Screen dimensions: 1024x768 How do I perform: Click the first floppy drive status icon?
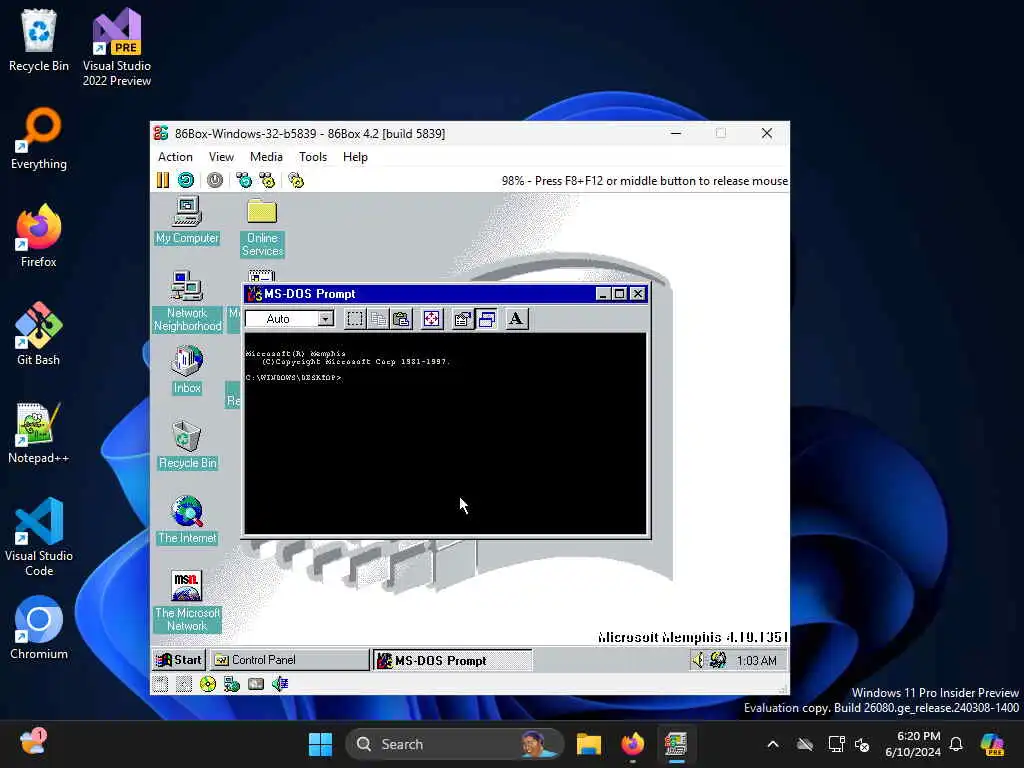click(160, 684)
